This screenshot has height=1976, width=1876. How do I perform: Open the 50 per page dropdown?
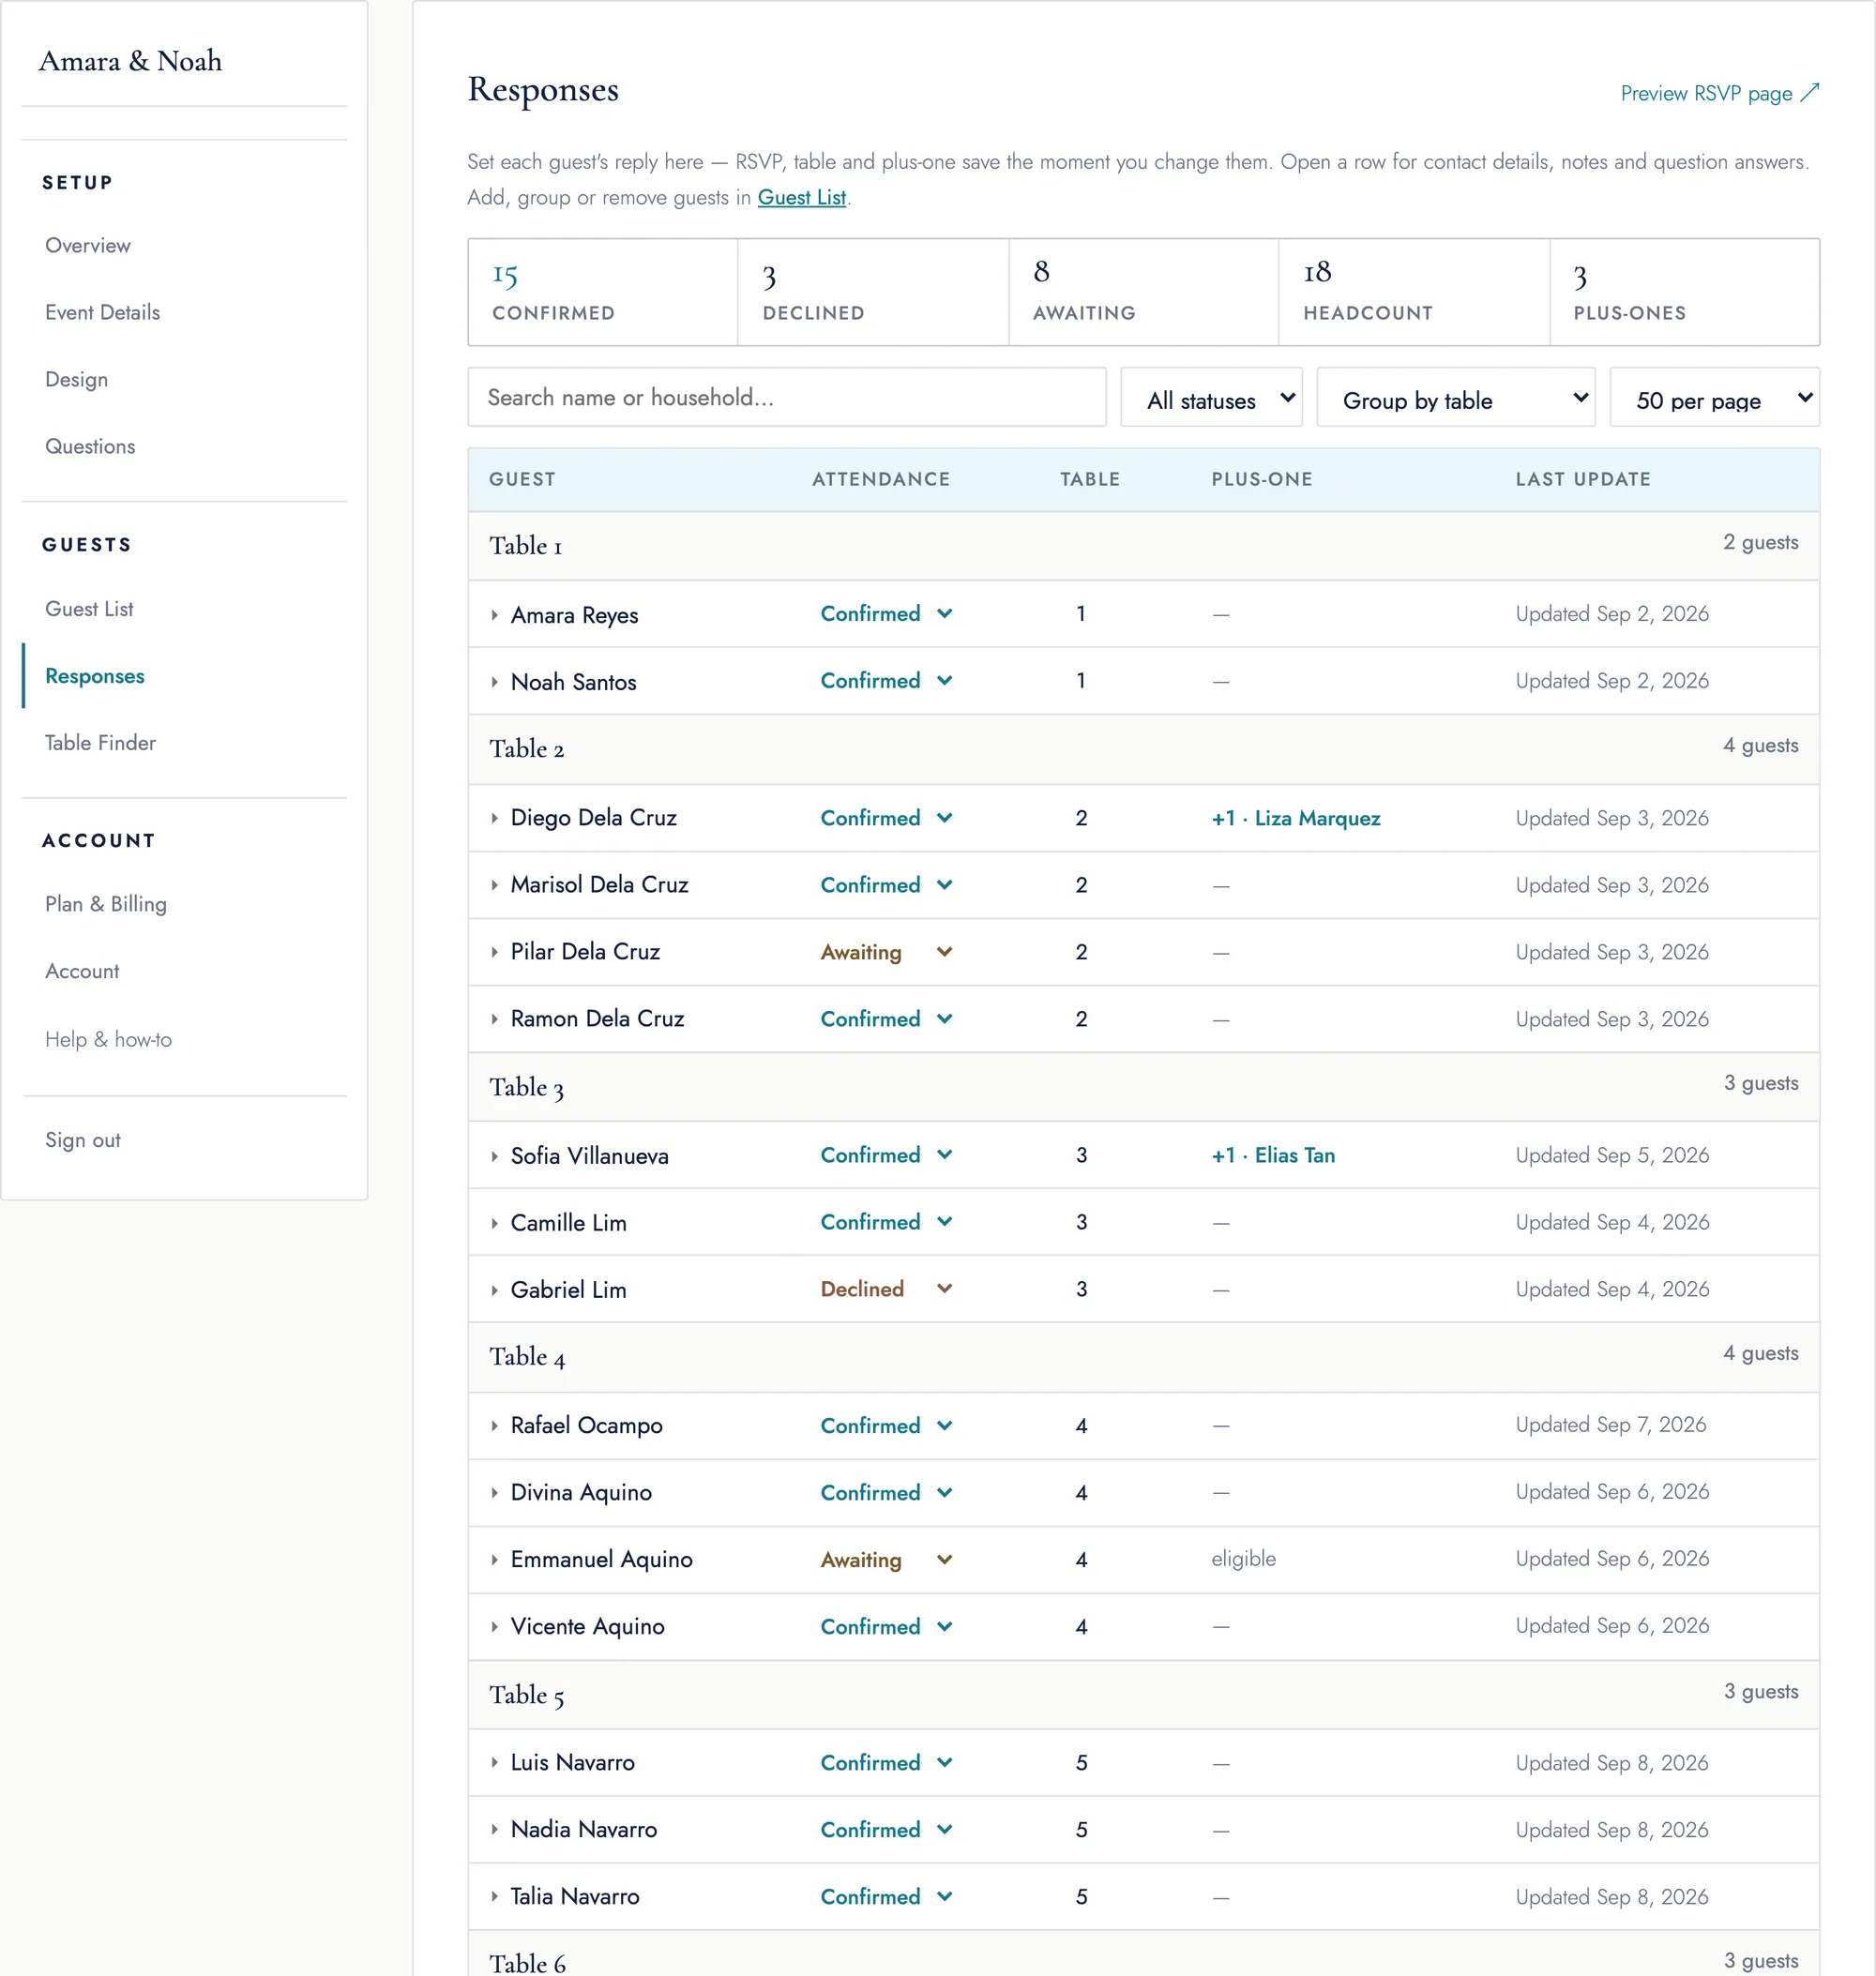[x=1714, y=398]
